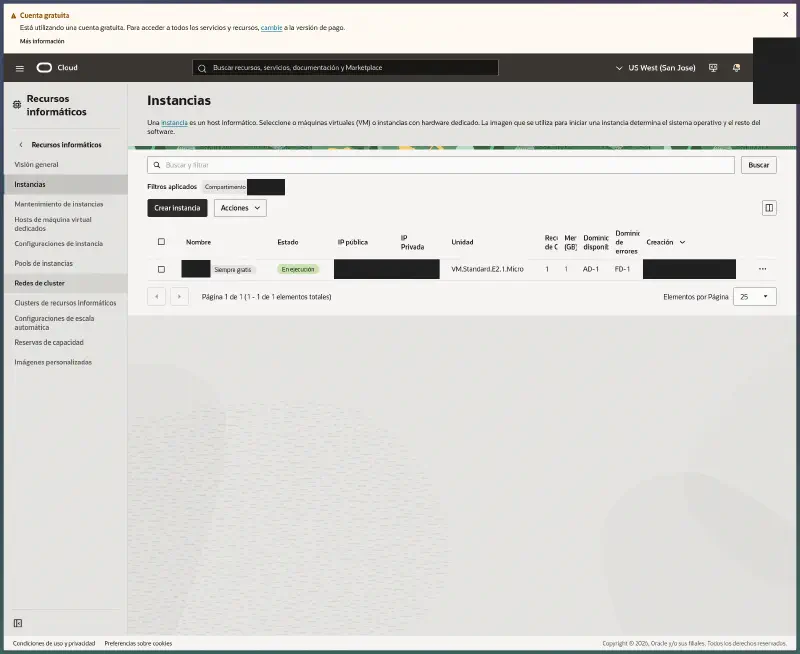Viewport: 800px width, 654px height.
Task: Toggle the select-all instances checkbox
Action: (161, 242)
